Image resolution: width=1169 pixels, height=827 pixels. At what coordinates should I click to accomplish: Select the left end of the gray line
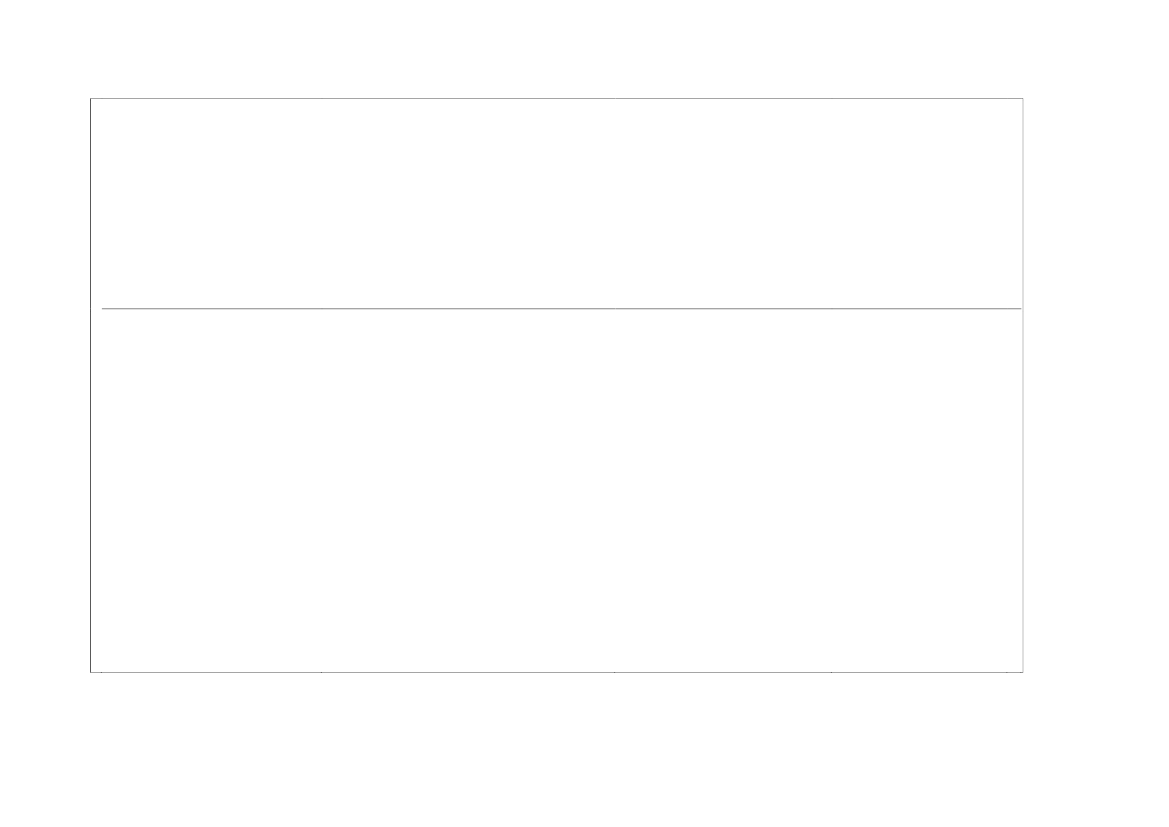click(103, 308)
